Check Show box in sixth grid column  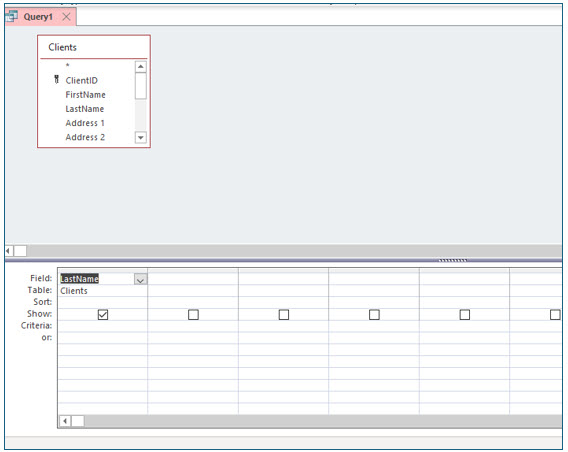tap(555, 315)
